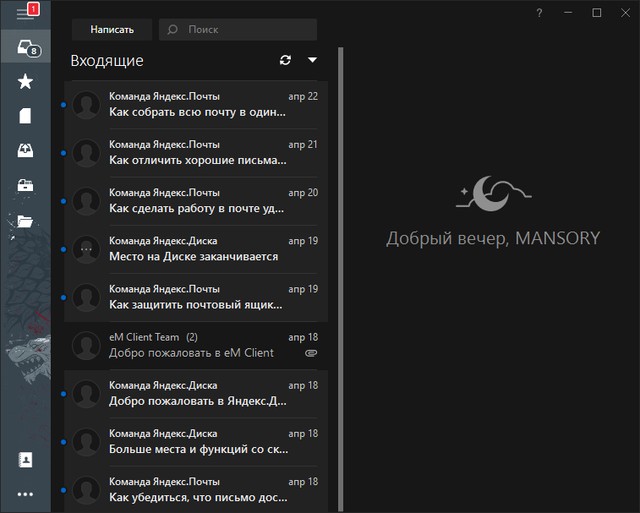The width and height of the screenshot is (640, 513).
Task: Open the hamburger menu with notification badge
Action: coord(25,13)
